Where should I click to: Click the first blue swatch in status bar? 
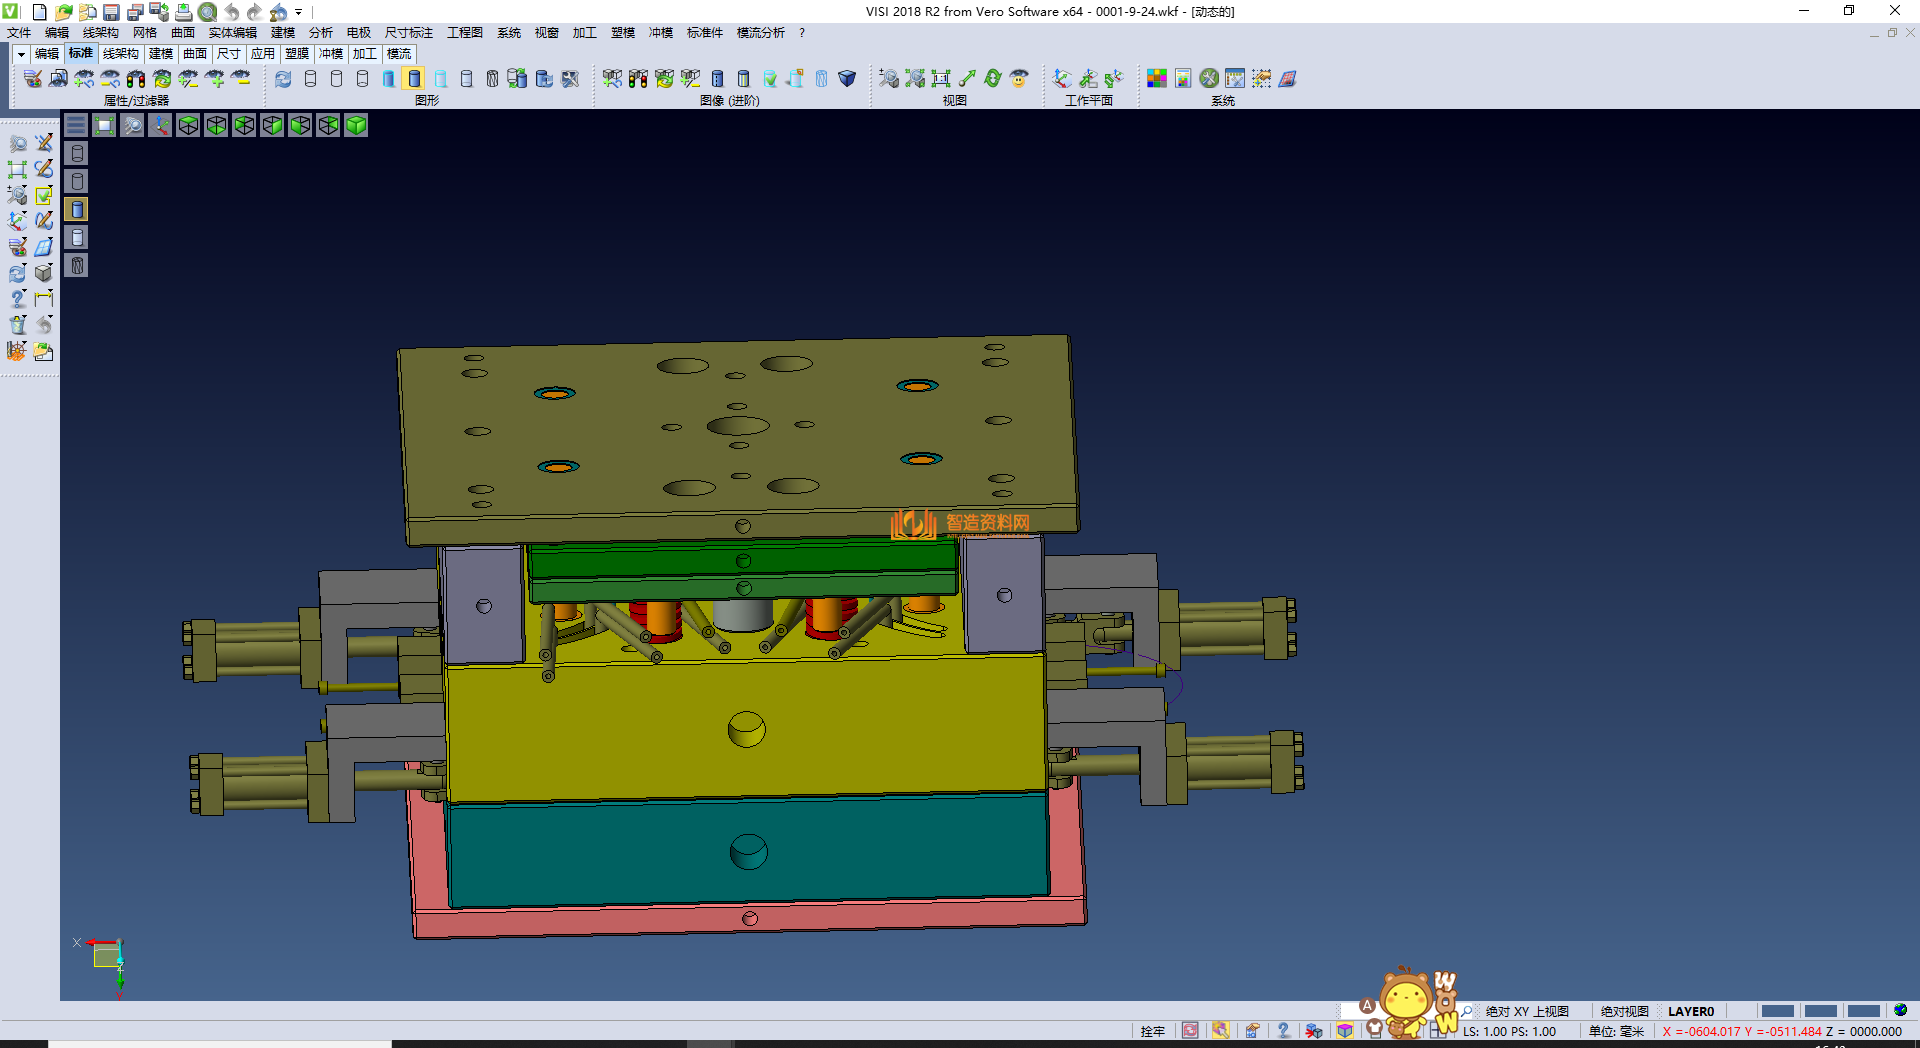click(x=1777, y=1011)
